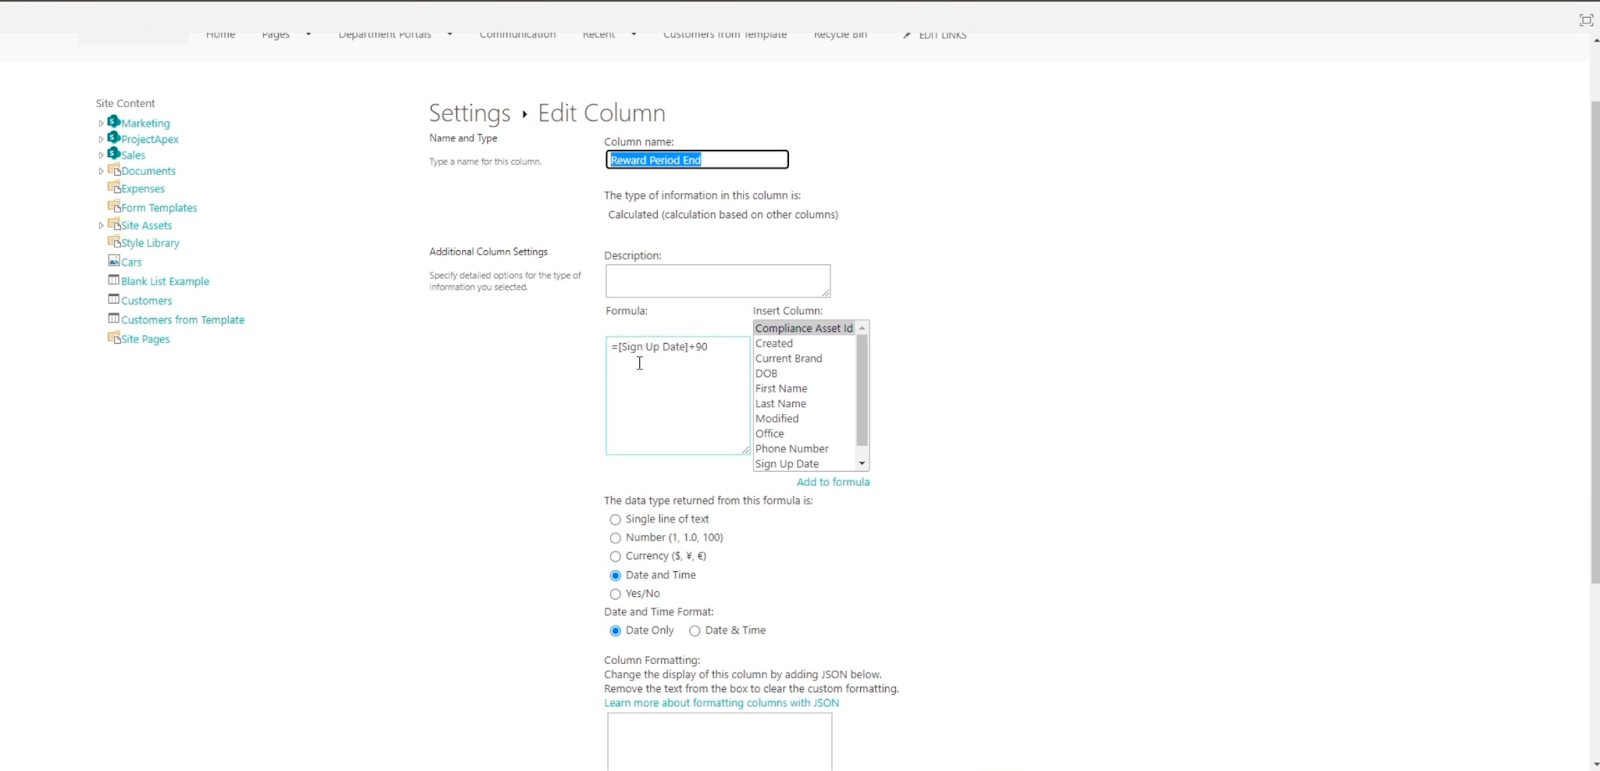Click the main page vertical scrollbar
The width and height of the screenshot is (1600, 771).
pyautogui.click(x=1595, y=342)
